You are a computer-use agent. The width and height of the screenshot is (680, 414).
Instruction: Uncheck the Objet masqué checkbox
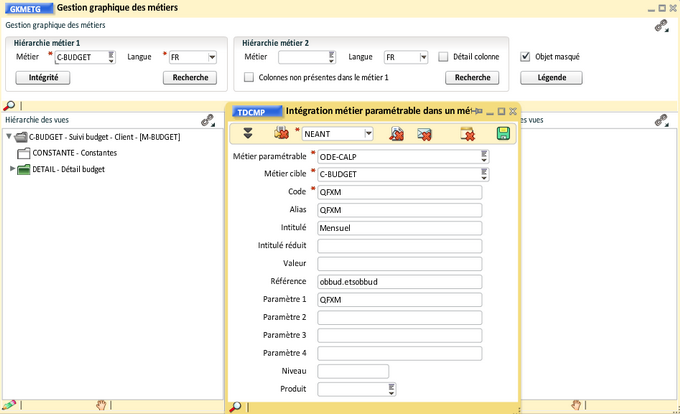tap(525, 57)
